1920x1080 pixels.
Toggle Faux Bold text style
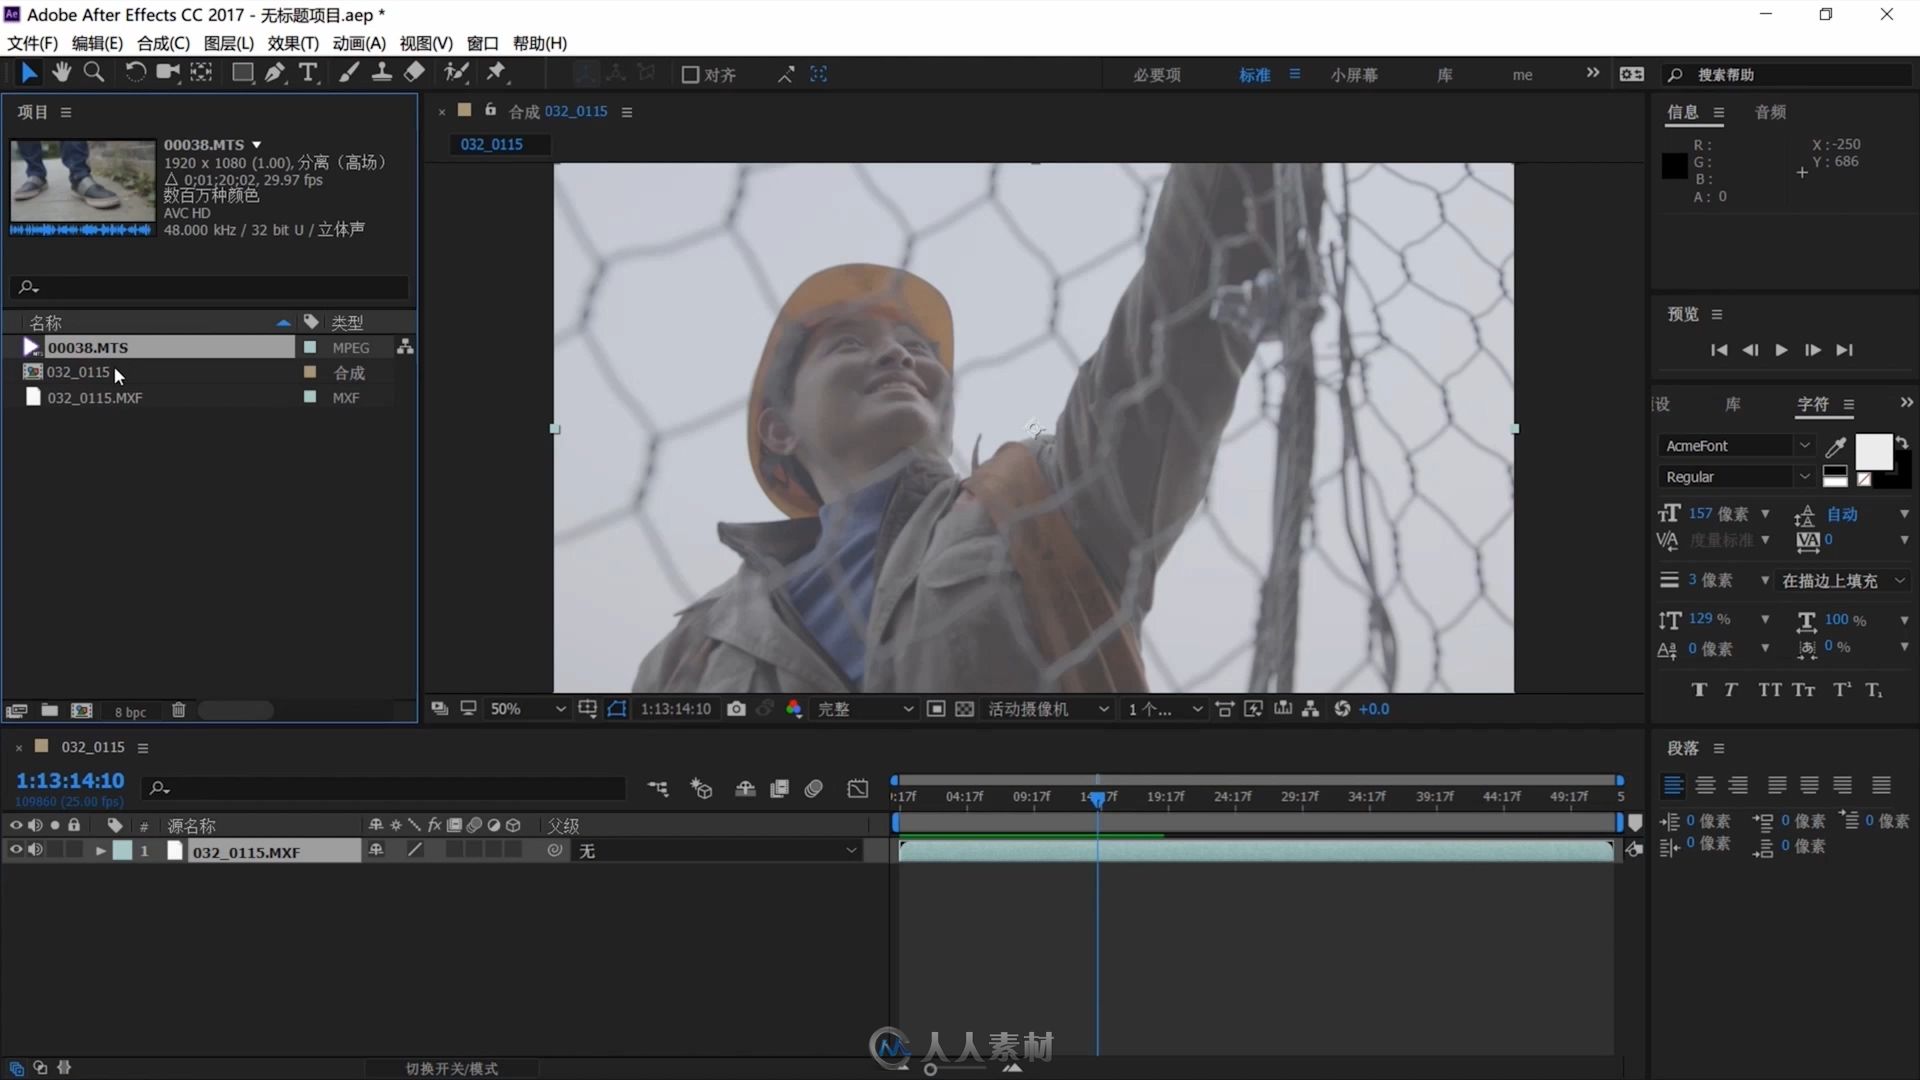pyautogui.click(x=1699, y=690)
